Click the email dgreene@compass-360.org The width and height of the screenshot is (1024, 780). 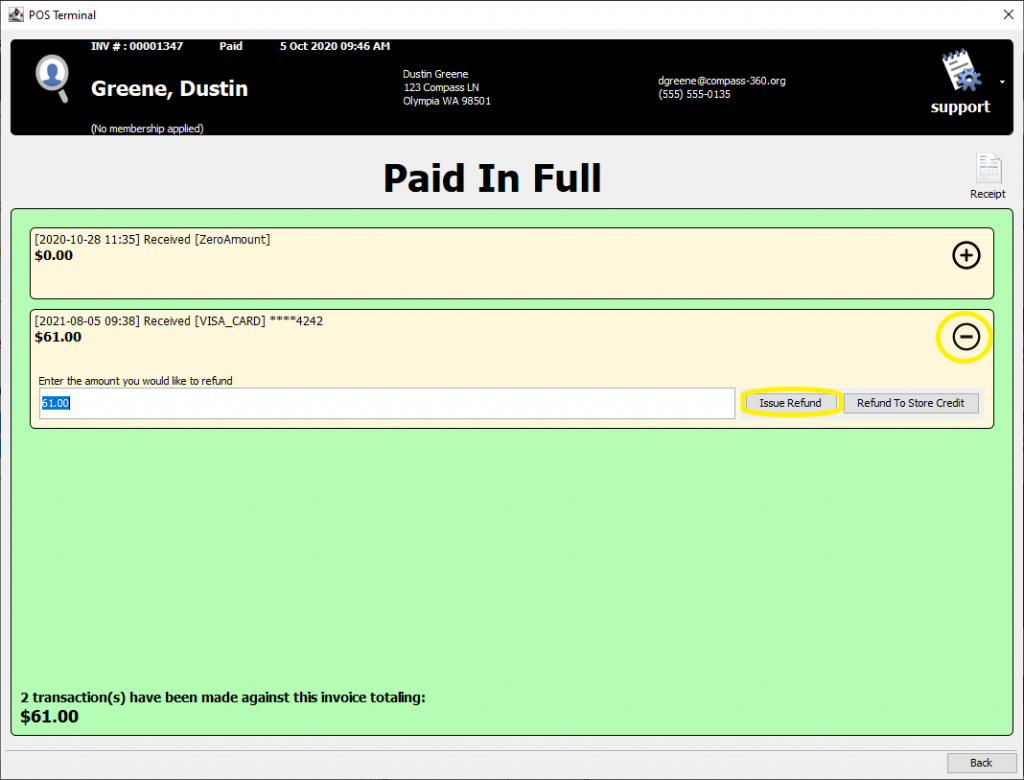(x=722, y=81)
